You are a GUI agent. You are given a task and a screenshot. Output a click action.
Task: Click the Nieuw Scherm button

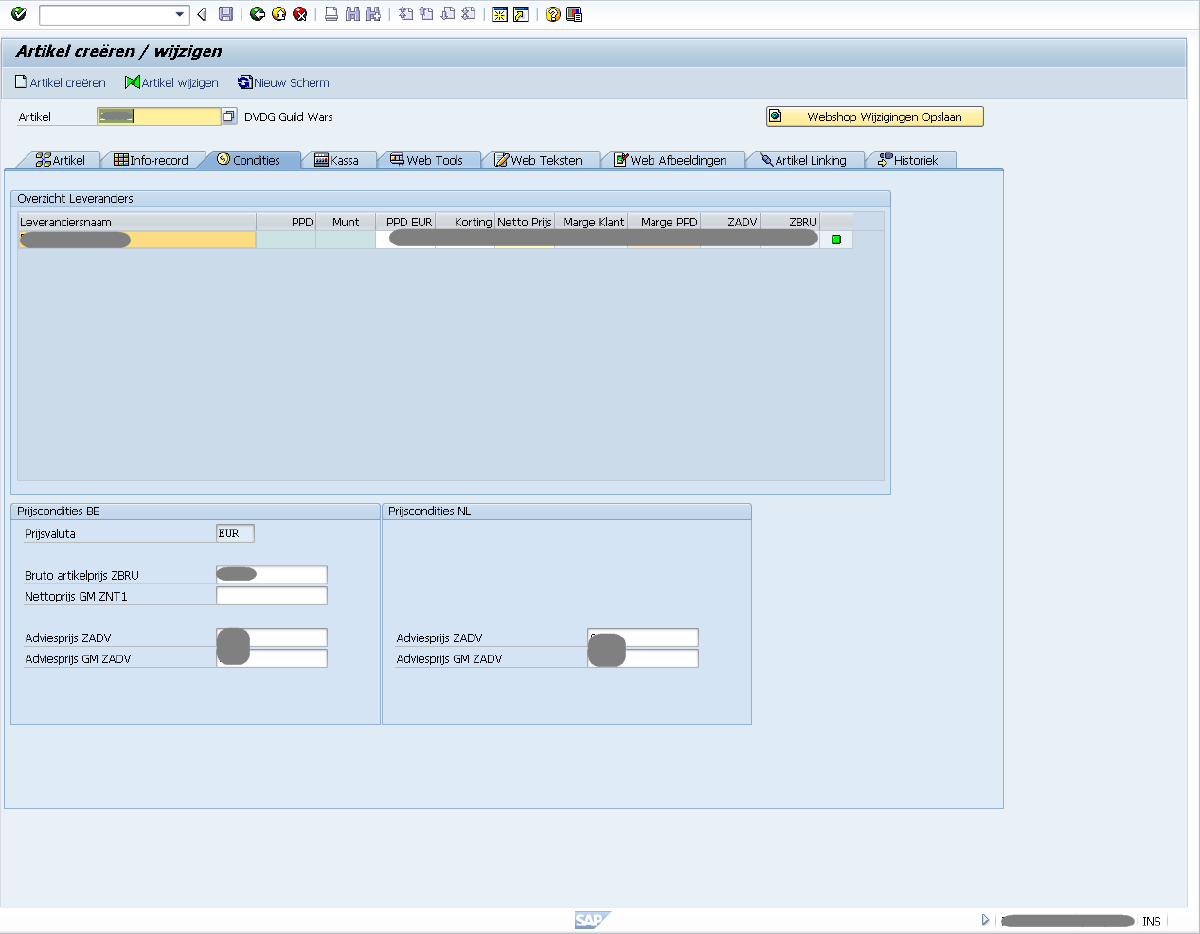[x=283, y=83]
